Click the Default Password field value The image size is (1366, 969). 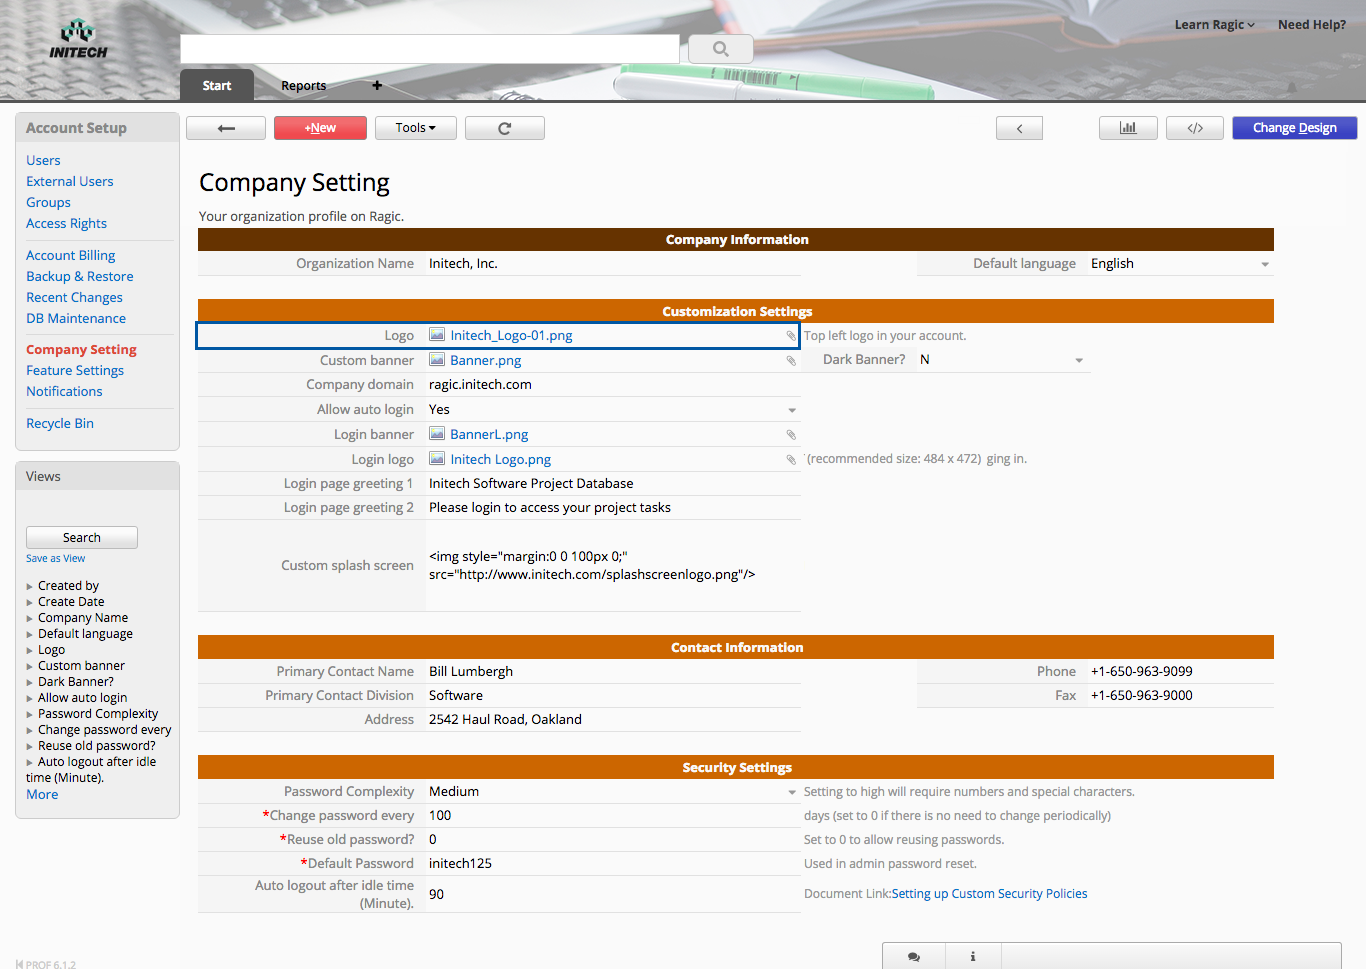pyautogui.click(x=613, y=864)
